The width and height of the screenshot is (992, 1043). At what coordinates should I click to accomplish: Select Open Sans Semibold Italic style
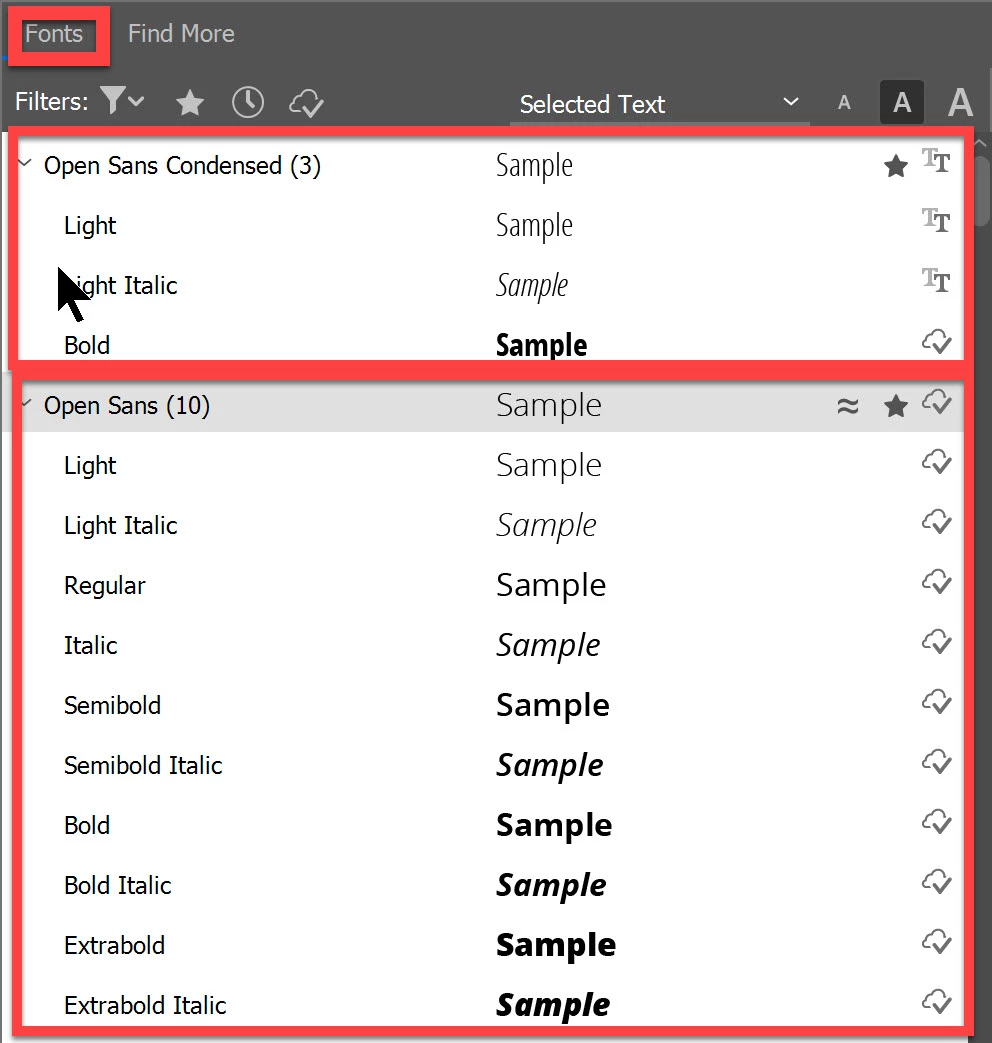pos(143,765)
